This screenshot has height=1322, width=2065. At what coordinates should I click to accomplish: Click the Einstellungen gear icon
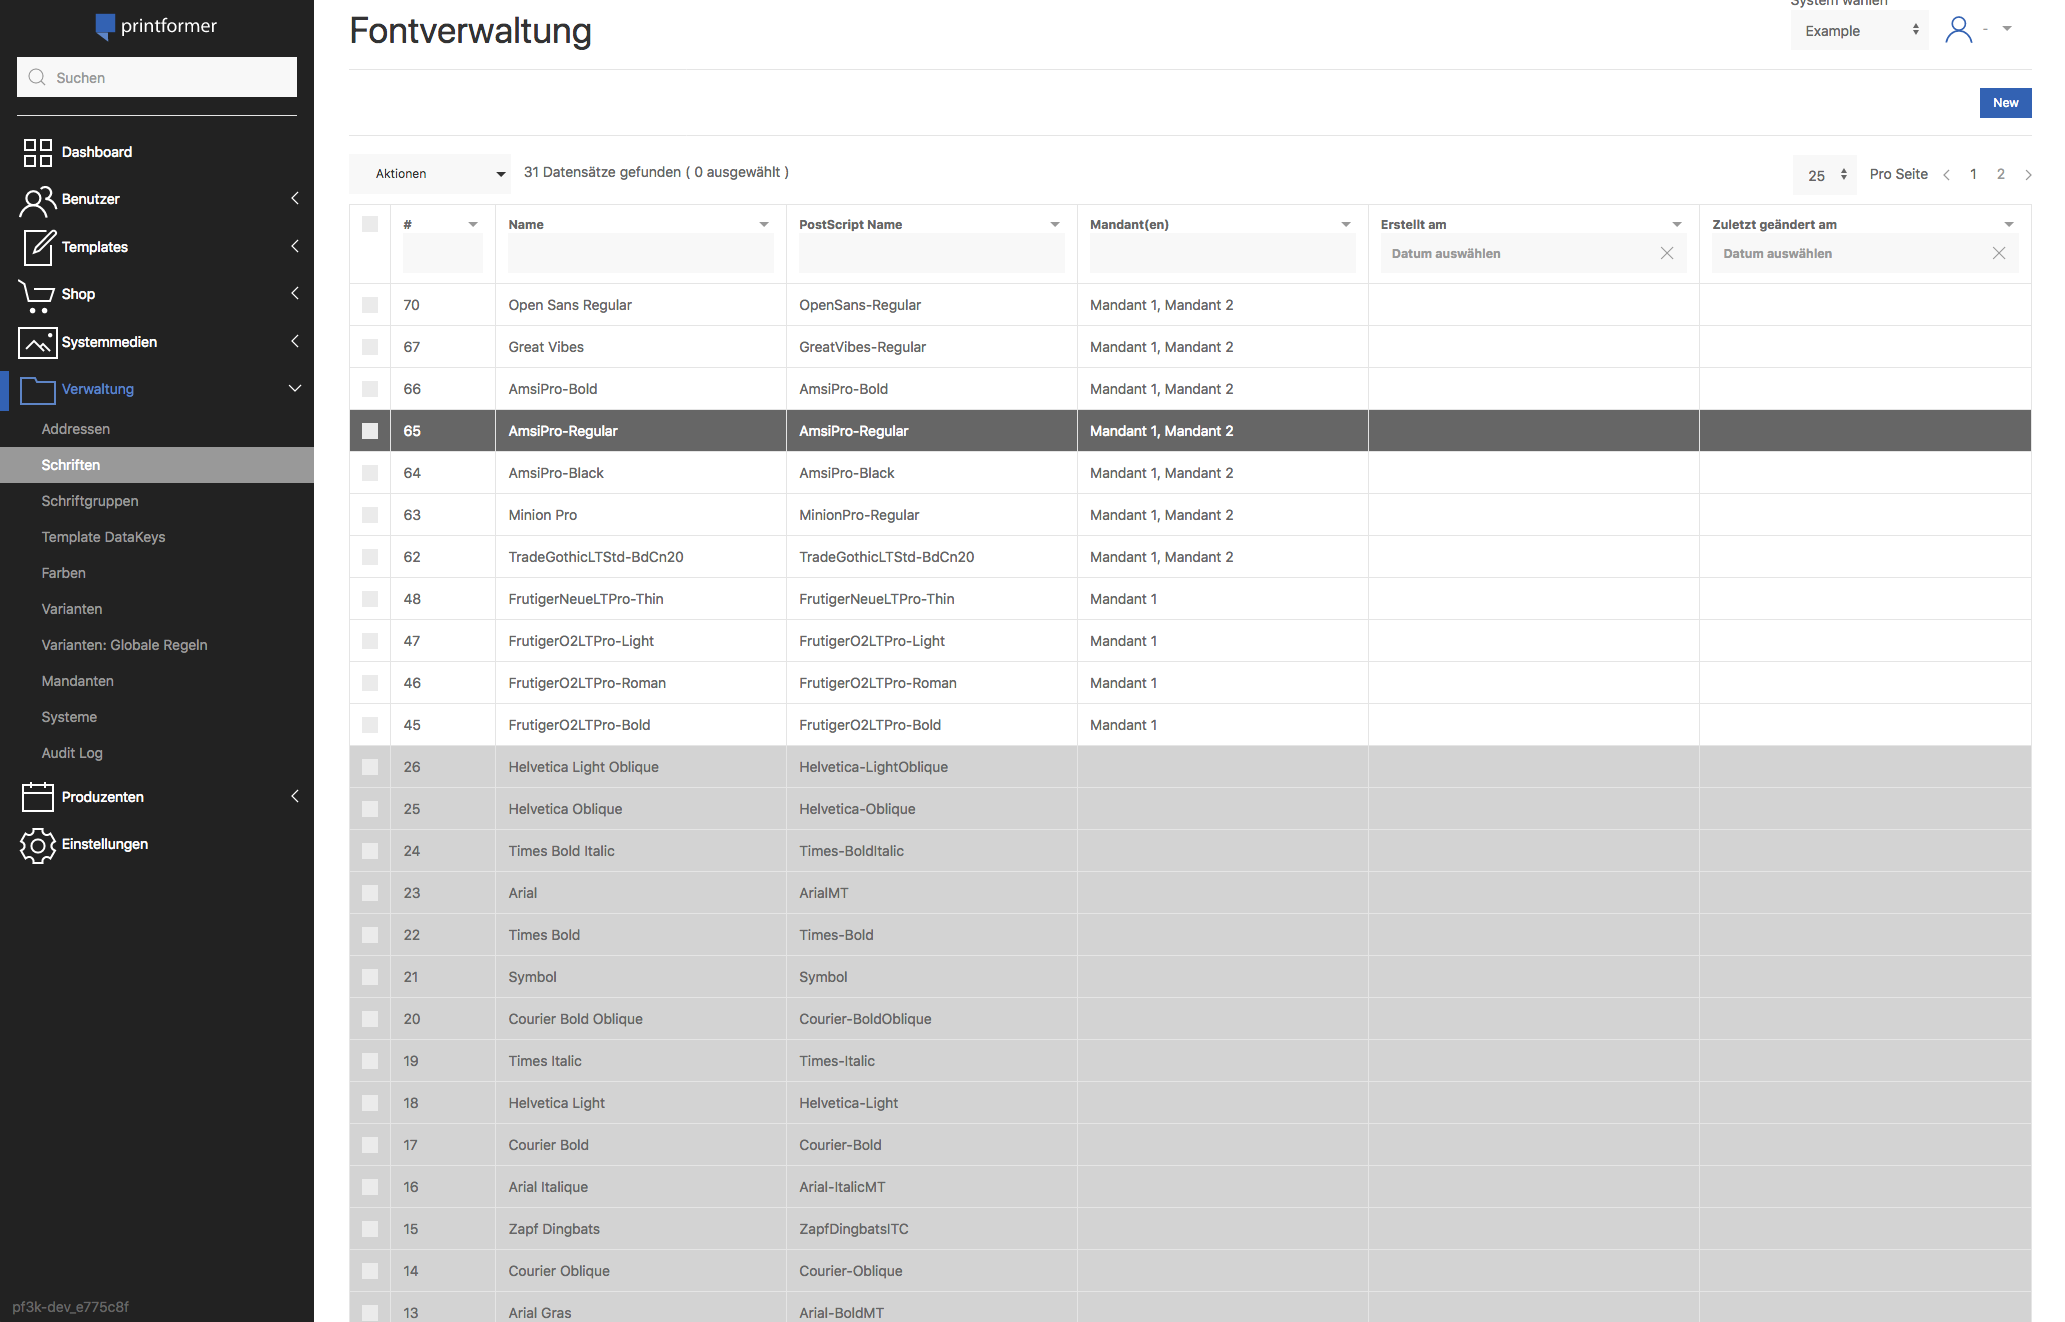[x=37, y=845]
